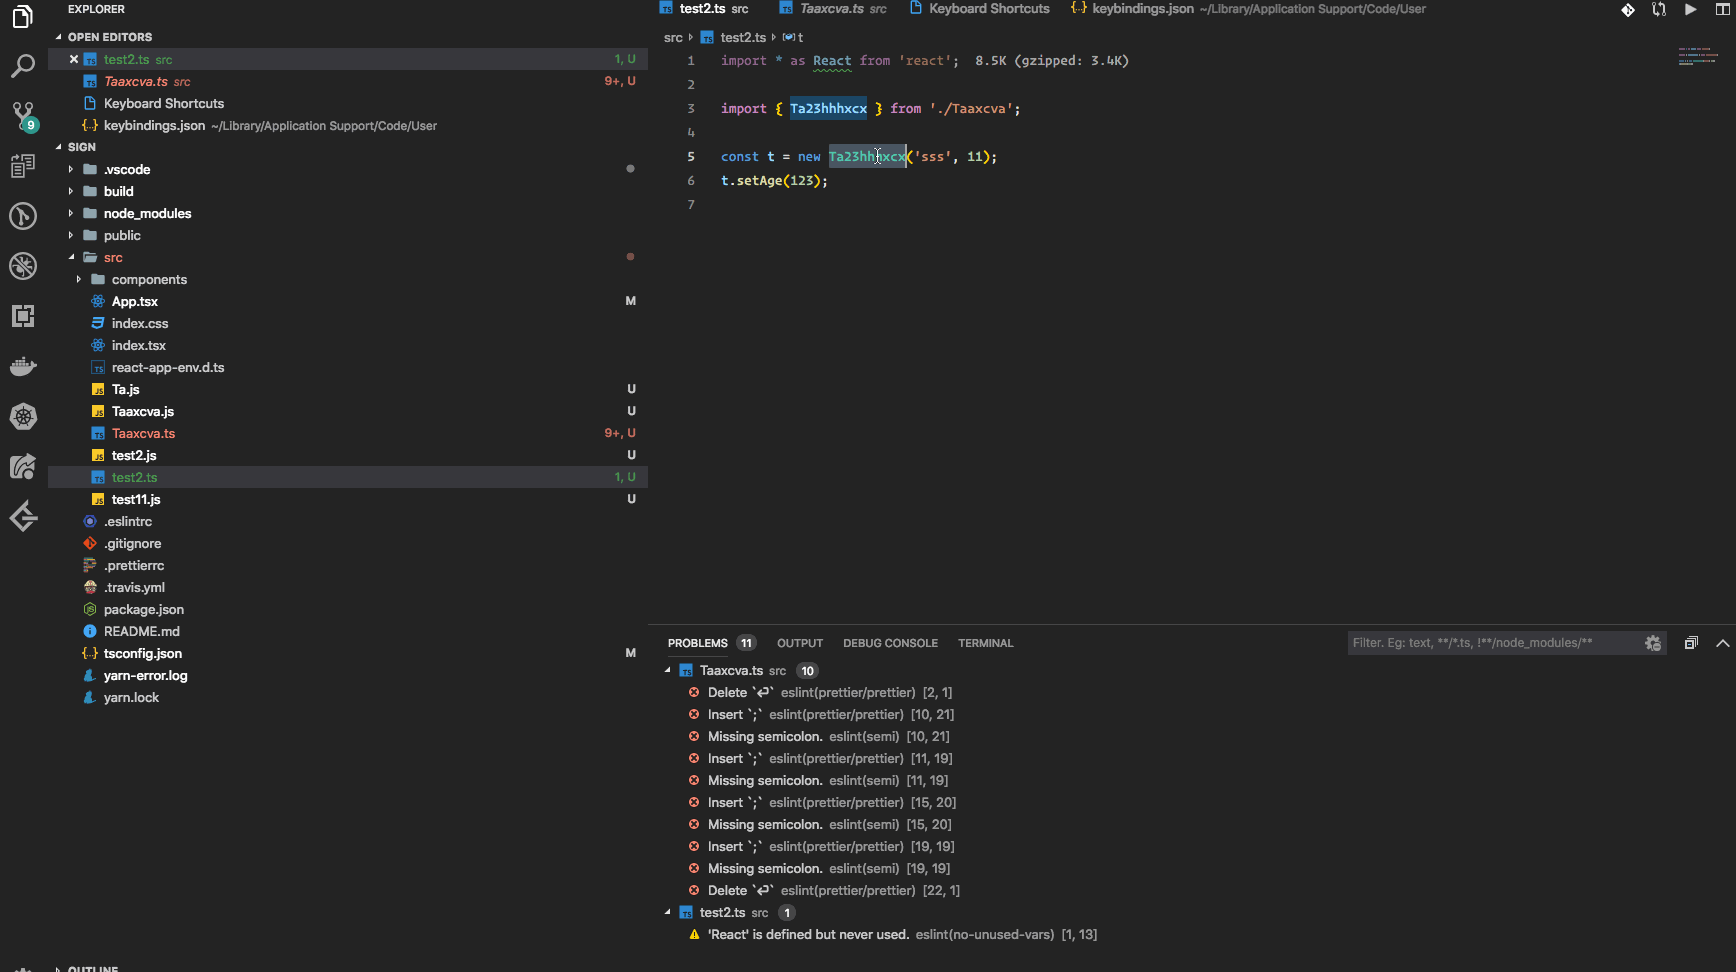This screenshot has width=1736, height=972.
Task: Open the Kubernetes view icon
Action: click(23, 416)
